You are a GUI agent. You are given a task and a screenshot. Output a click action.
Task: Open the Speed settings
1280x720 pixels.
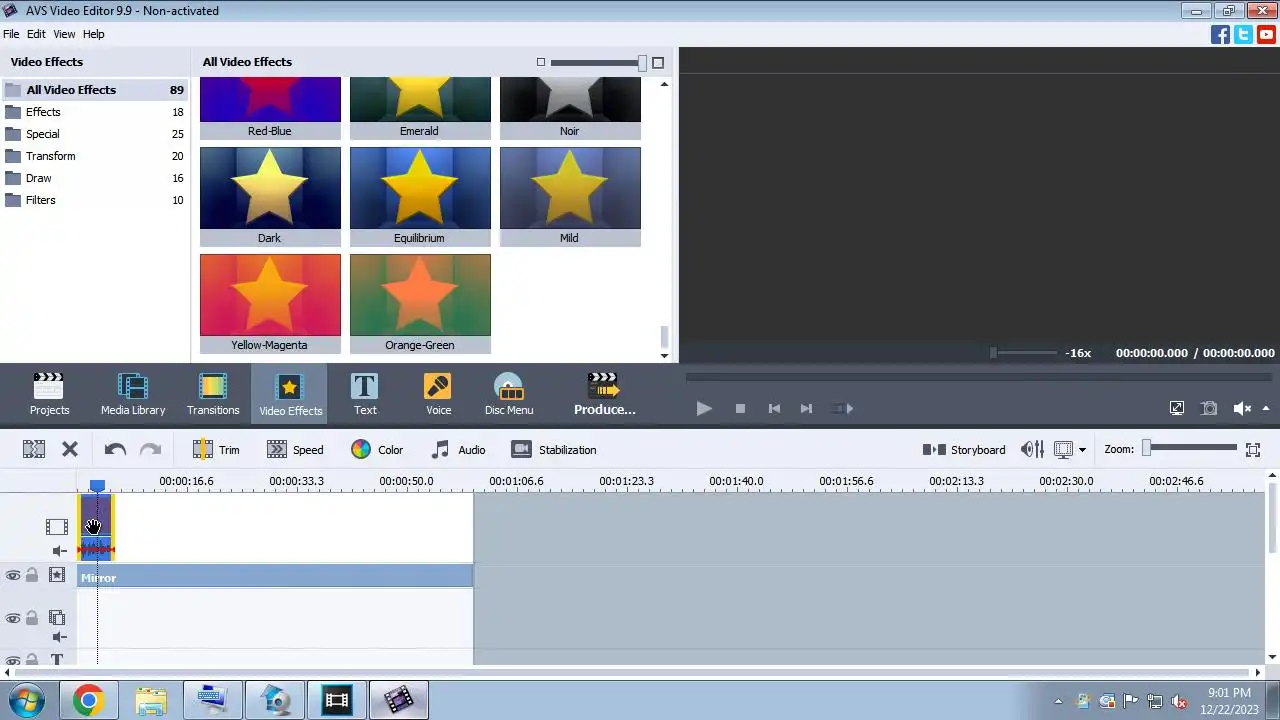[295, 450]
